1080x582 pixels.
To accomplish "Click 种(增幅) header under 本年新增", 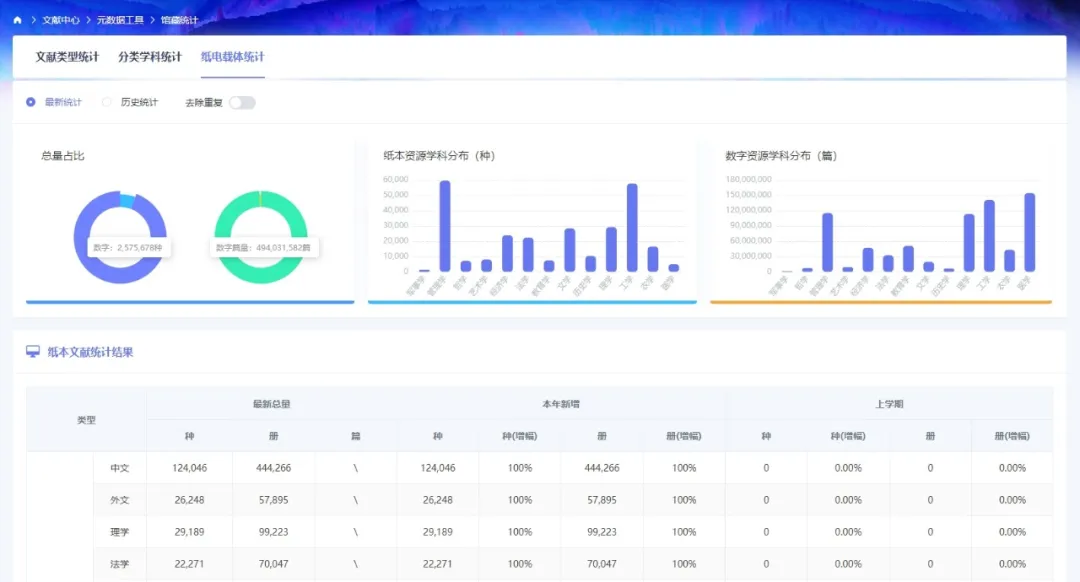I will 519,436.
